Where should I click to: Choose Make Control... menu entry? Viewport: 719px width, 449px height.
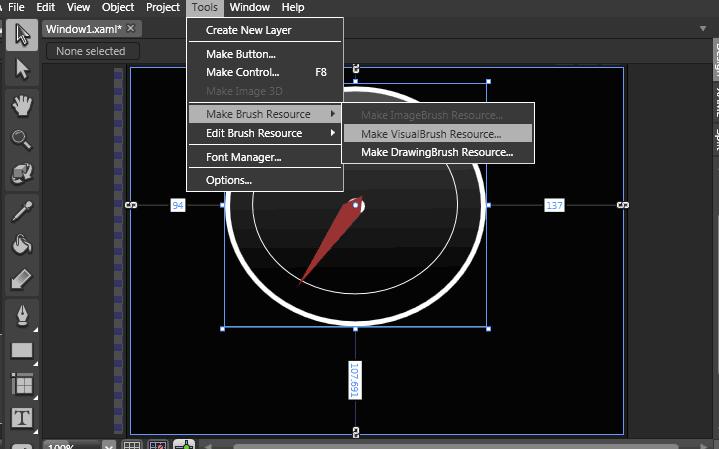tap(265, 72)
